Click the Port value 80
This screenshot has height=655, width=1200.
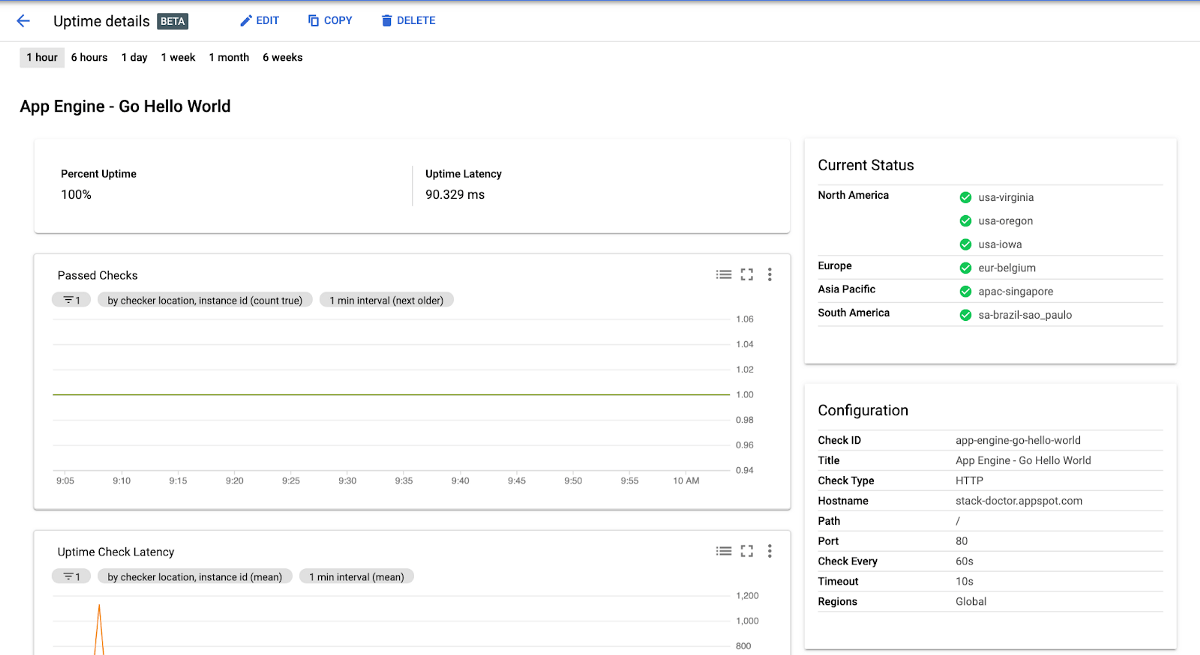(x=962, y=541)
